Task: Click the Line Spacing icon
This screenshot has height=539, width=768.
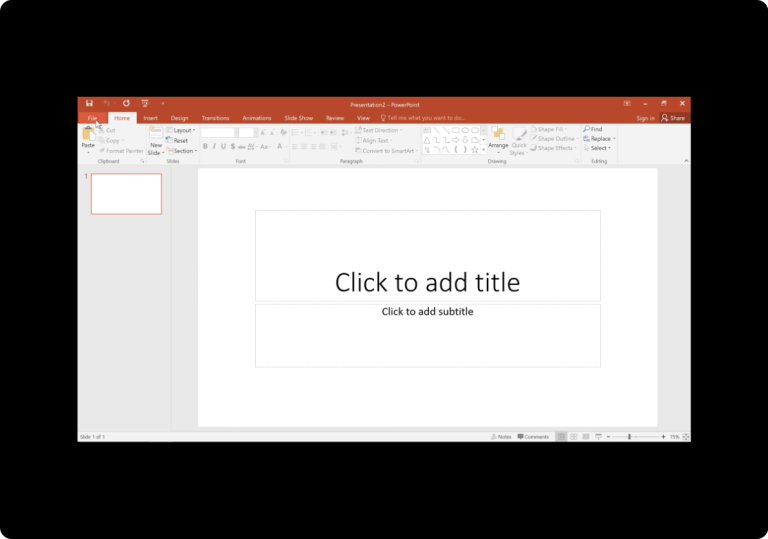Action: point(345,133)
